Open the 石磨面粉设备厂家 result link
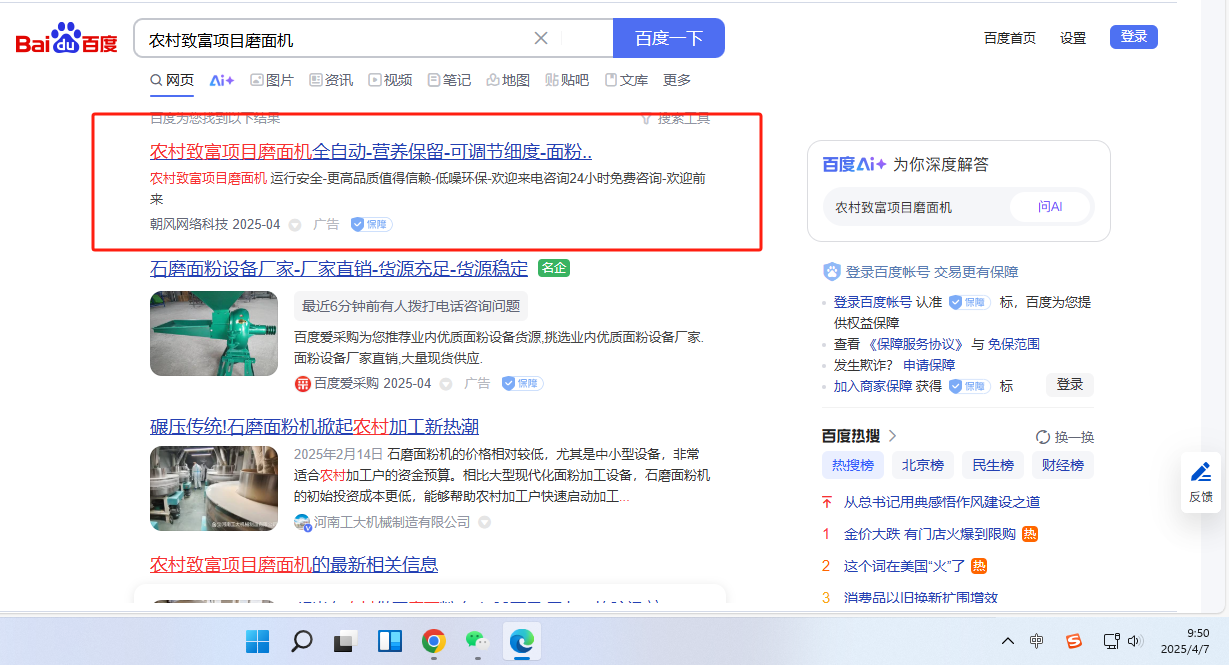1229x665 pixels. click(338, 268)
